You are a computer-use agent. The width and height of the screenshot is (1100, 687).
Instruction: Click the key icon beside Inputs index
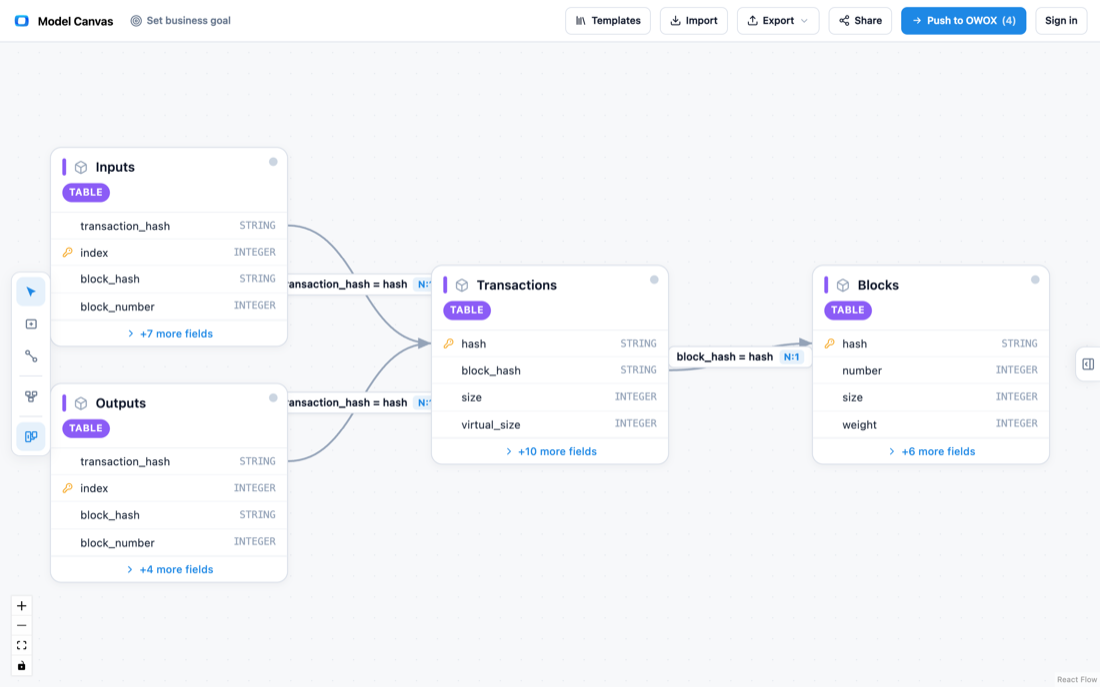[x=67, y=252]
